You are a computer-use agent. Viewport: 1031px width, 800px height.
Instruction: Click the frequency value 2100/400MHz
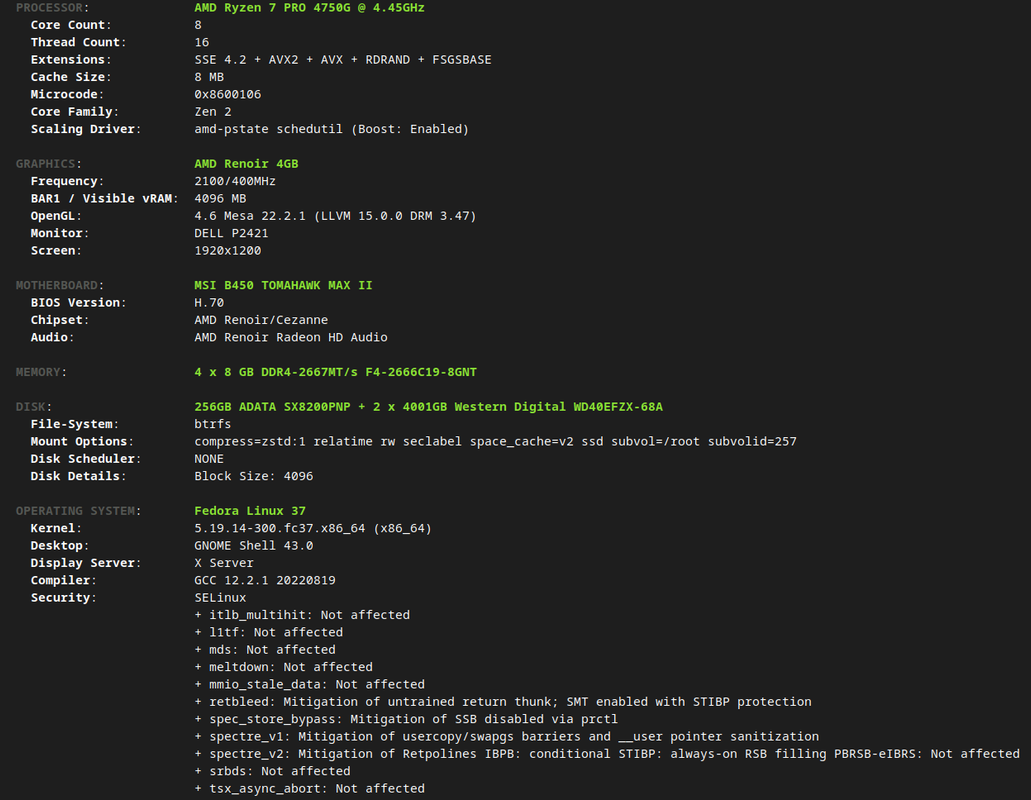point(235,181)
